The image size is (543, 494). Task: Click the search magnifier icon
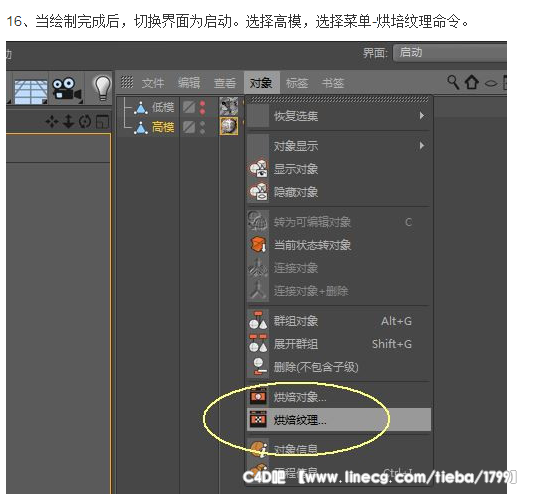(x=453, y=82)
